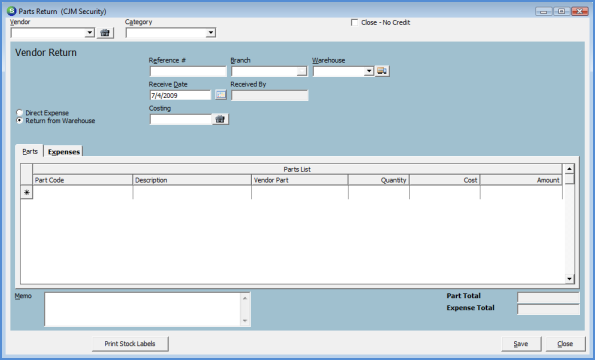Click the vendor lookup icon beside Vendor dropdown
This screenshot has height=360, width=595.
tap(105, 33)
